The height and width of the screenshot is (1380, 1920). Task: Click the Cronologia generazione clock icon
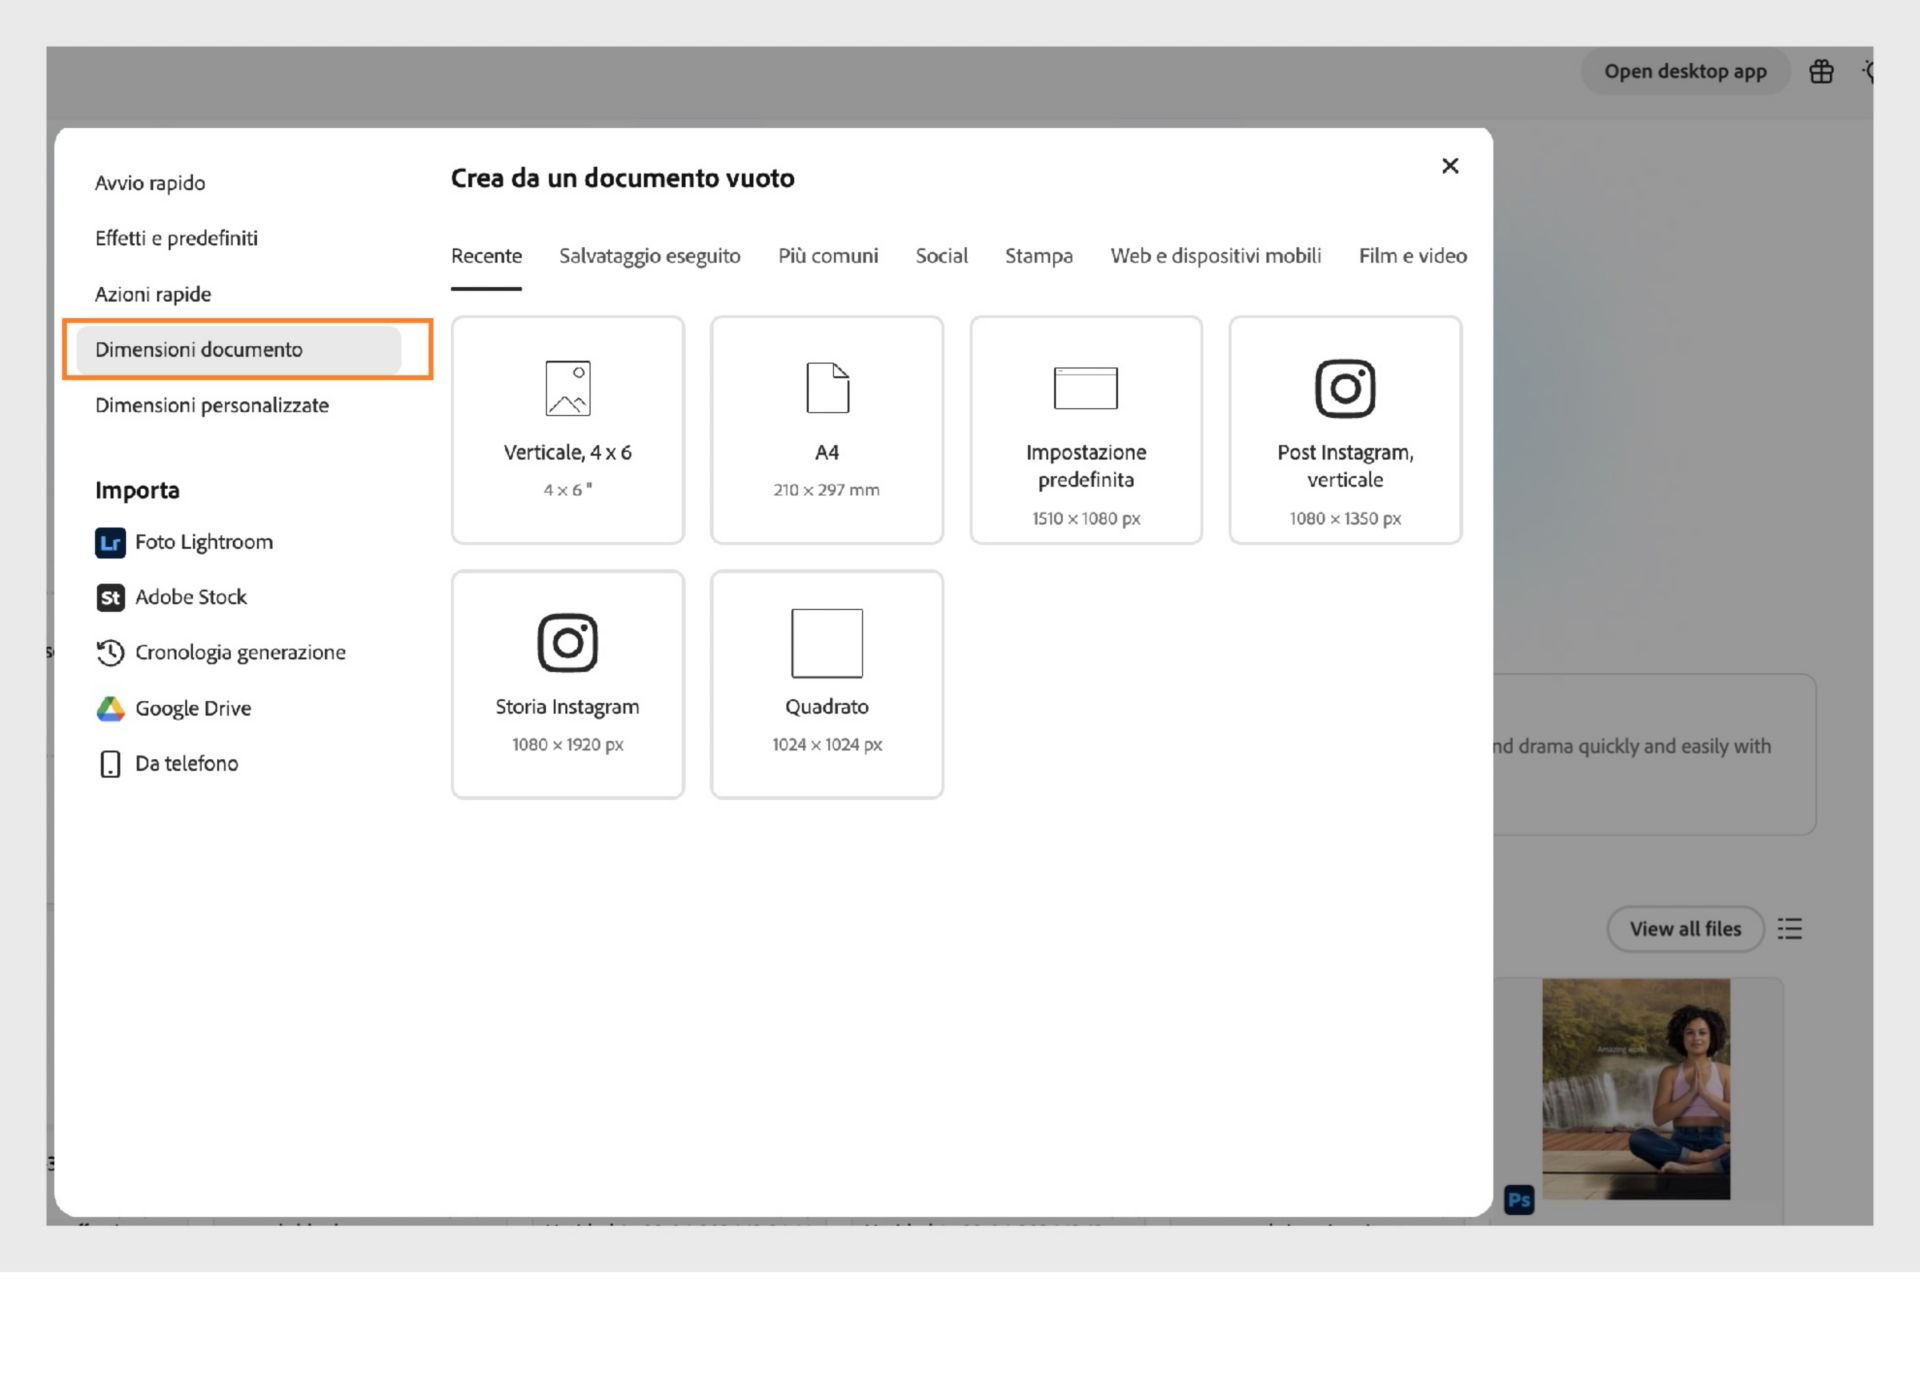coord(110,653)
